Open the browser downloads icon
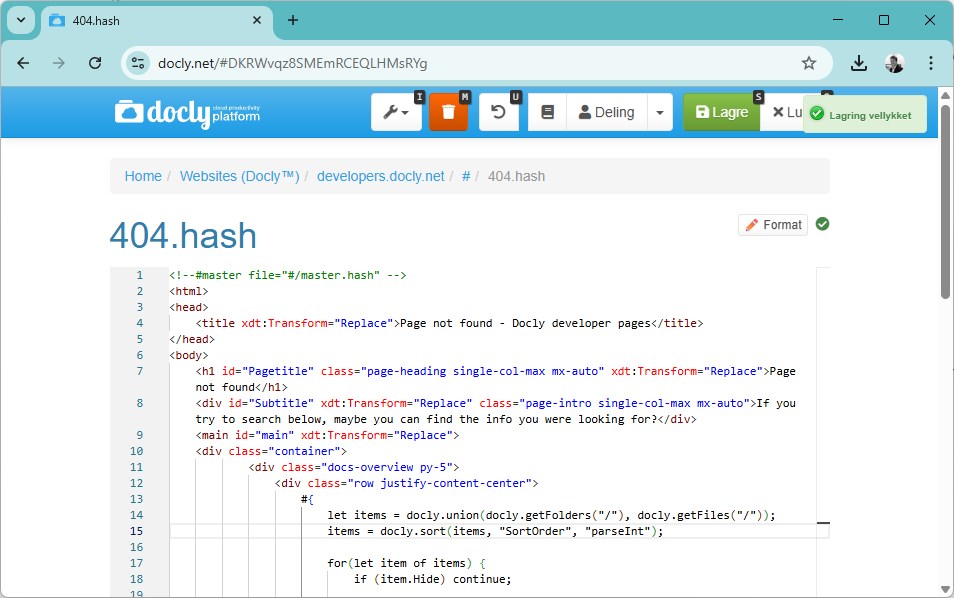Viewport: 954px width, 598px height. point(858,63)
